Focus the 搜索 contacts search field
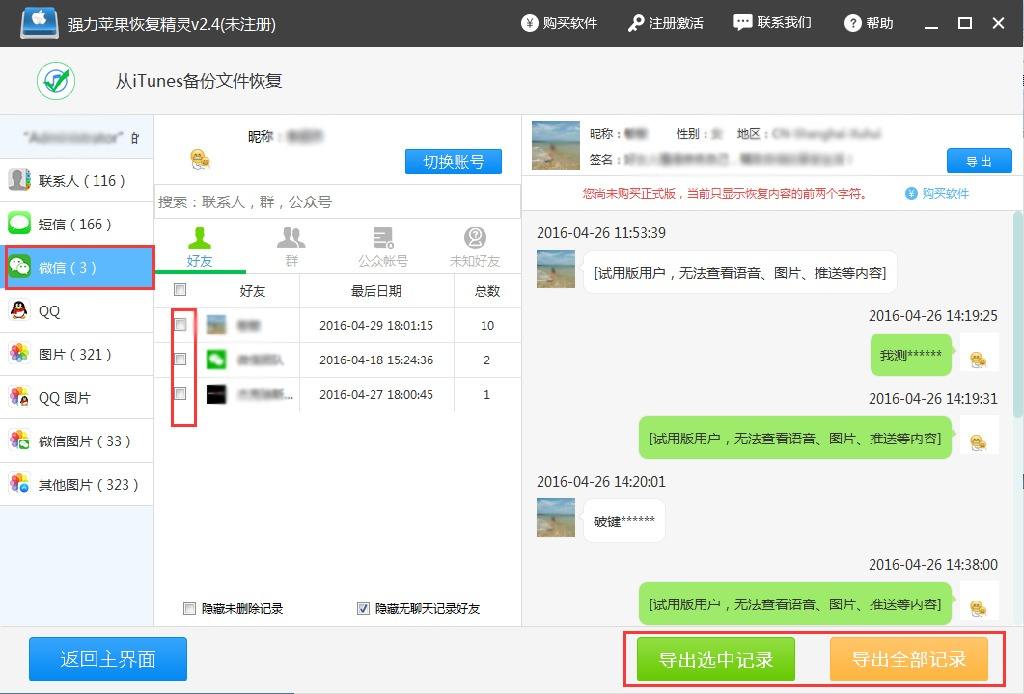1024x694 pixels. [337, 202]
